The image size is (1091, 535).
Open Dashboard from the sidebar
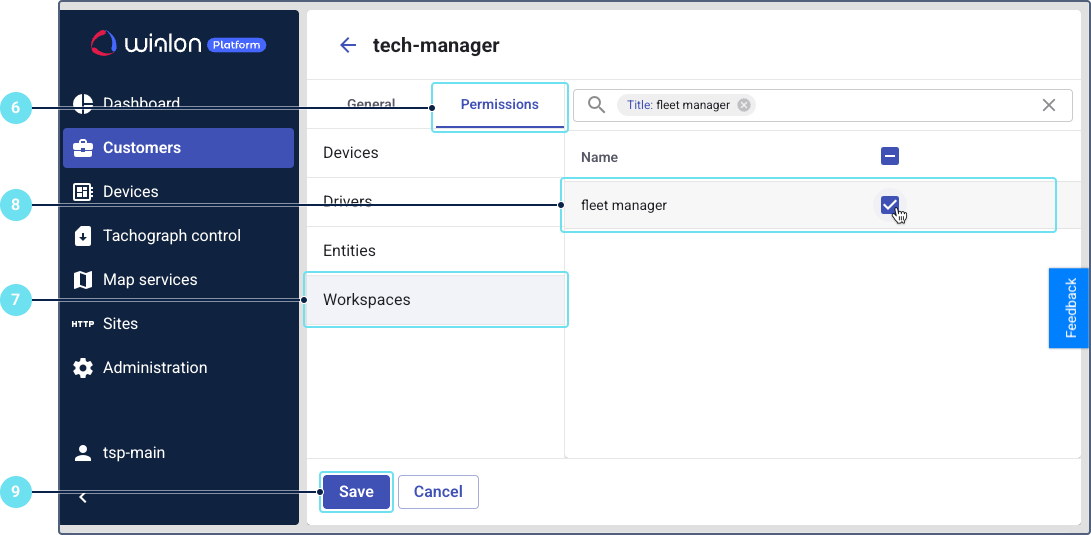141,103
